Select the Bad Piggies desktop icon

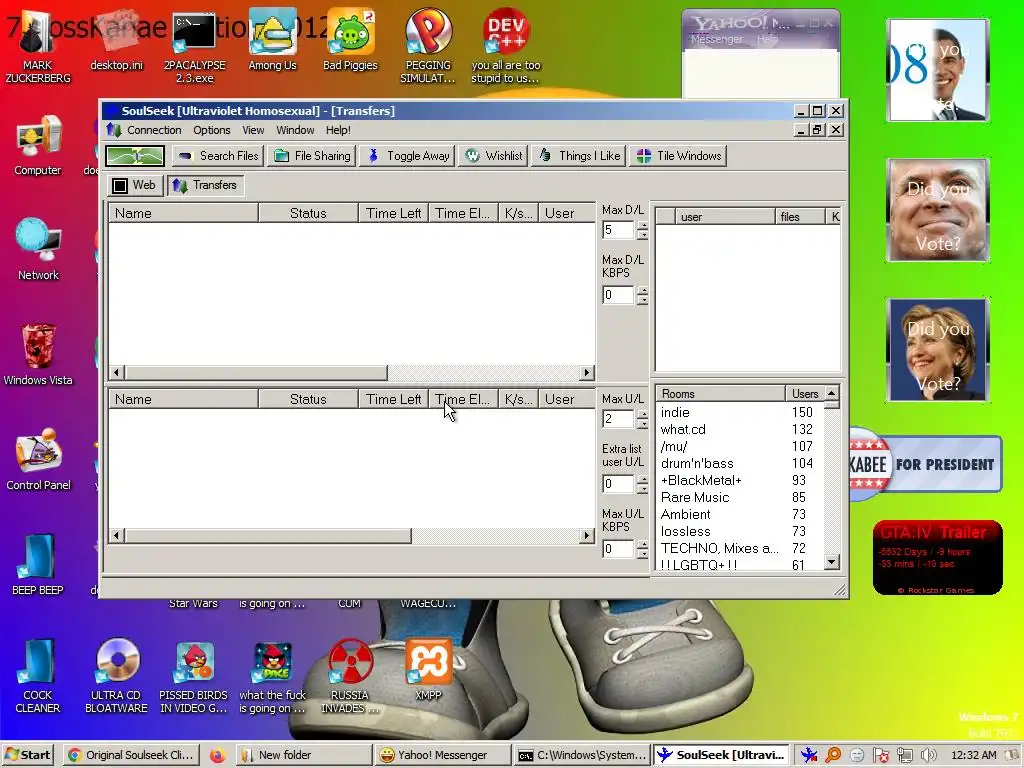(x=351, y=40)
